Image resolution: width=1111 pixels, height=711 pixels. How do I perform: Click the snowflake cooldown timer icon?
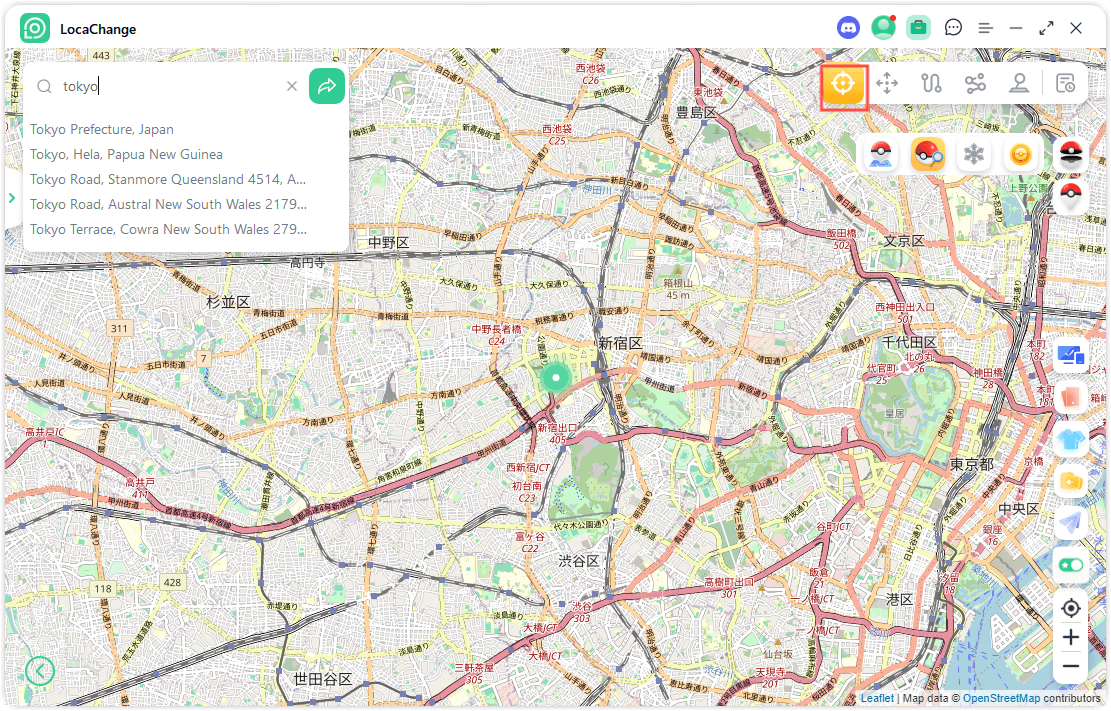coord(974,154)
